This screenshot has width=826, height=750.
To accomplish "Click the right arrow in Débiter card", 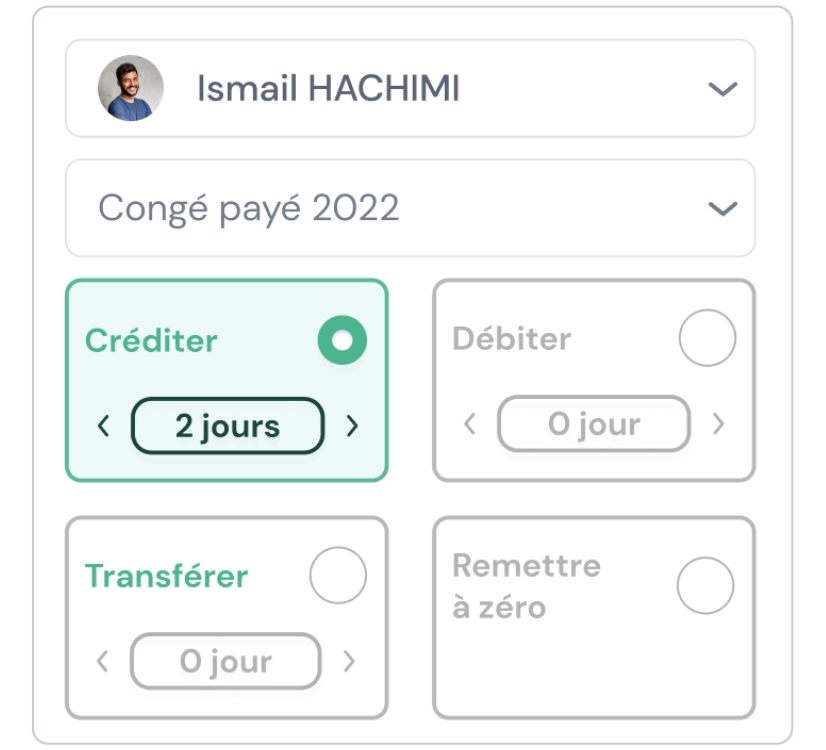I will pos(719,423).
